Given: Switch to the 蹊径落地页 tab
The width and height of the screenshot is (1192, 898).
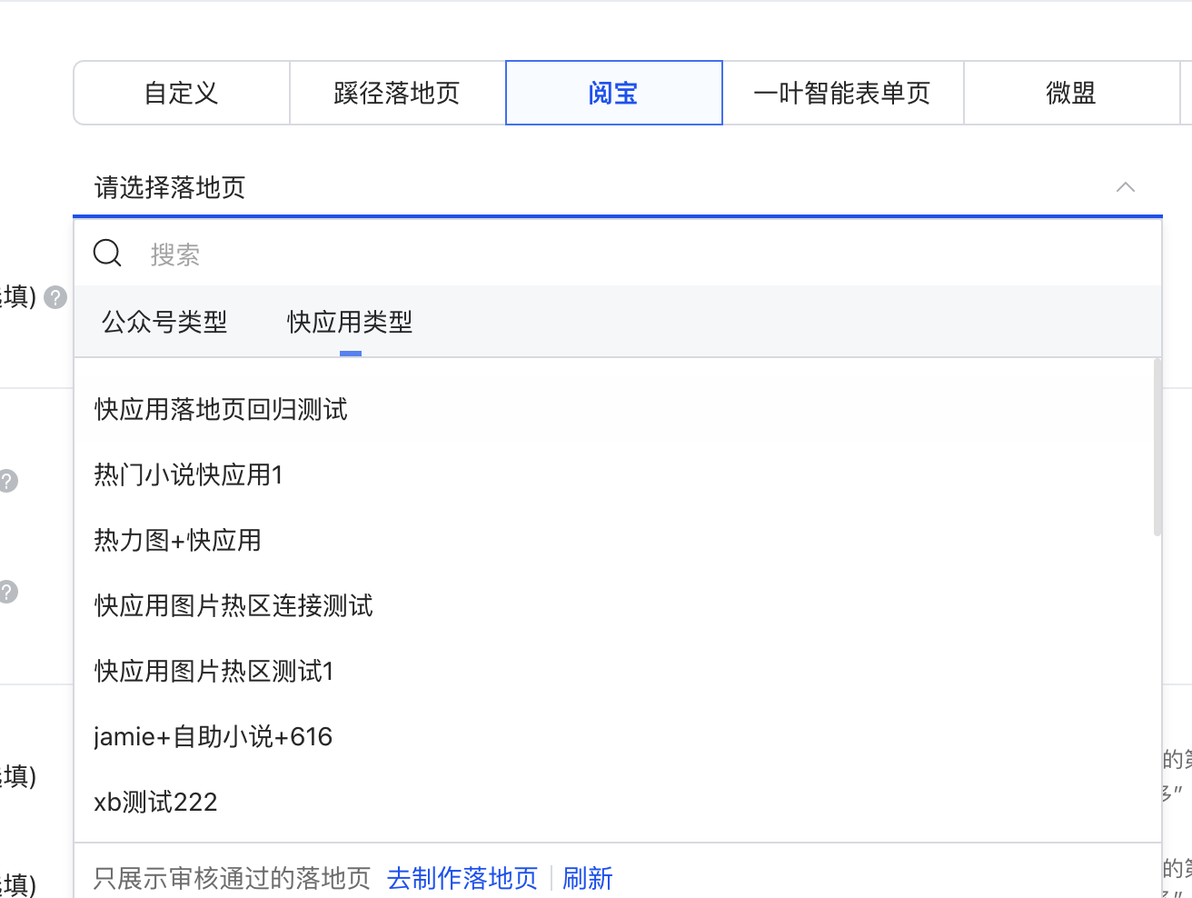Looking at the screenshot, I should (x=397, y=93).
